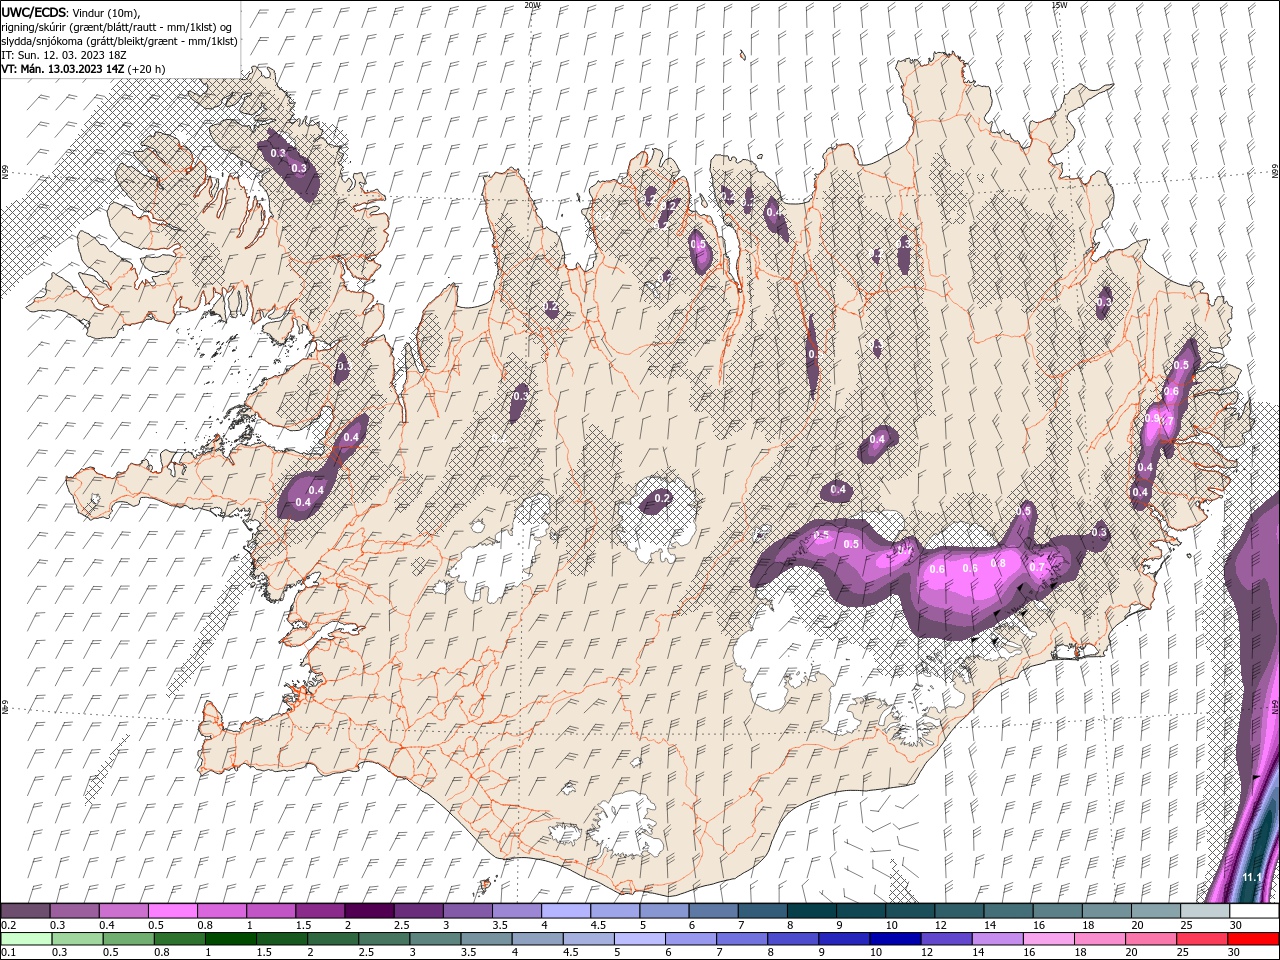This screenshot has width=1280, height=960.
Task: Click the 'UWC/ECDS: Vindur (10m)' title text
Action: (x=71, y=12)
